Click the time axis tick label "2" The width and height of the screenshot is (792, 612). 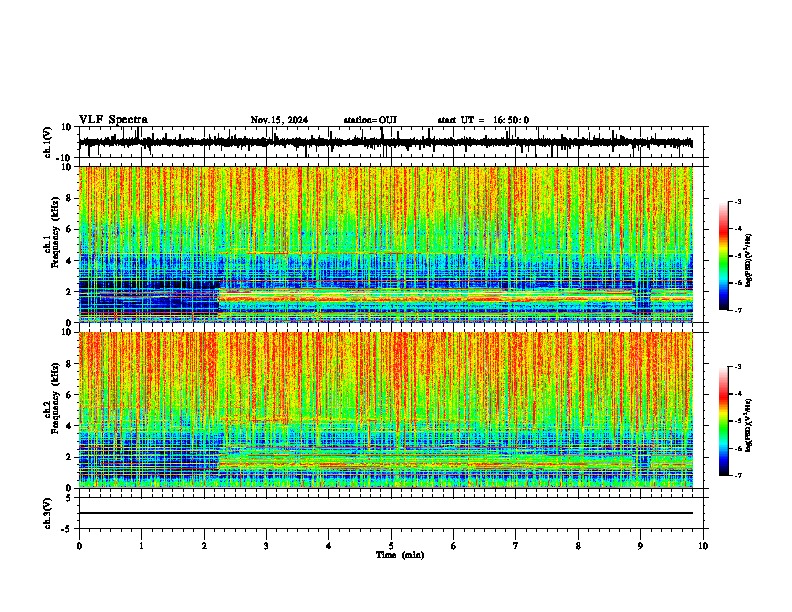(x=204, y=546)
